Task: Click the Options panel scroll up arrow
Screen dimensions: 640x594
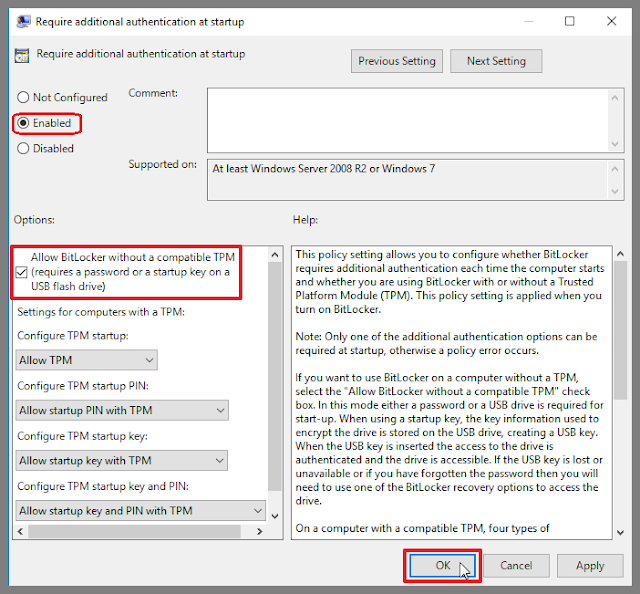Action: [275, 255]
